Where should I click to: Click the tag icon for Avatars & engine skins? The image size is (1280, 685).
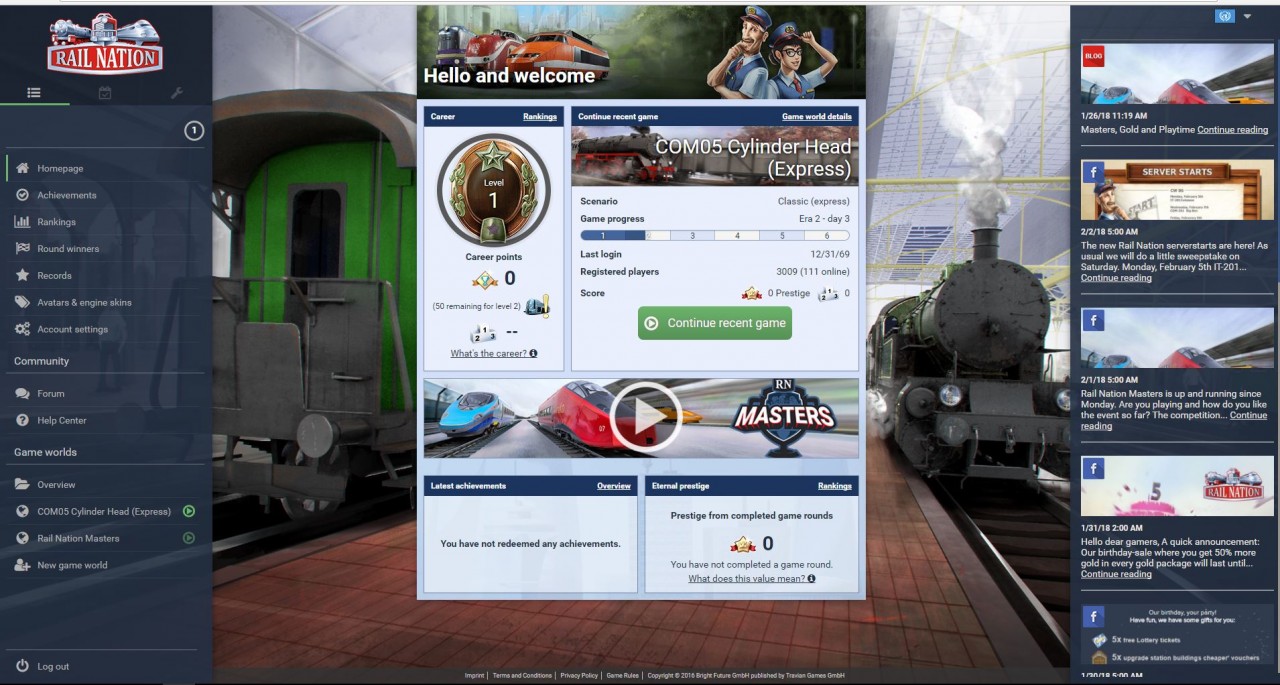[22, 302]
